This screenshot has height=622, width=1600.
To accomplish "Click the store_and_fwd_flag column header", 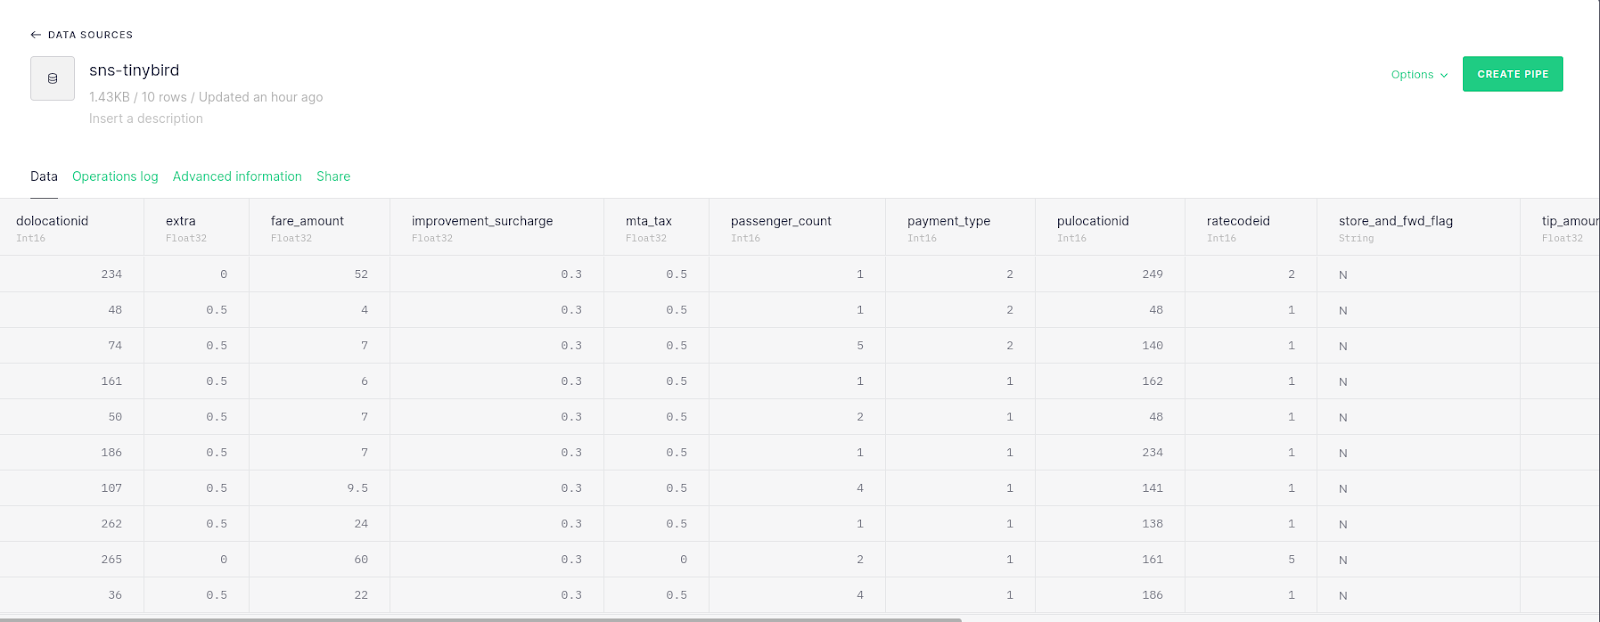I will click(x=1395, y=221).
